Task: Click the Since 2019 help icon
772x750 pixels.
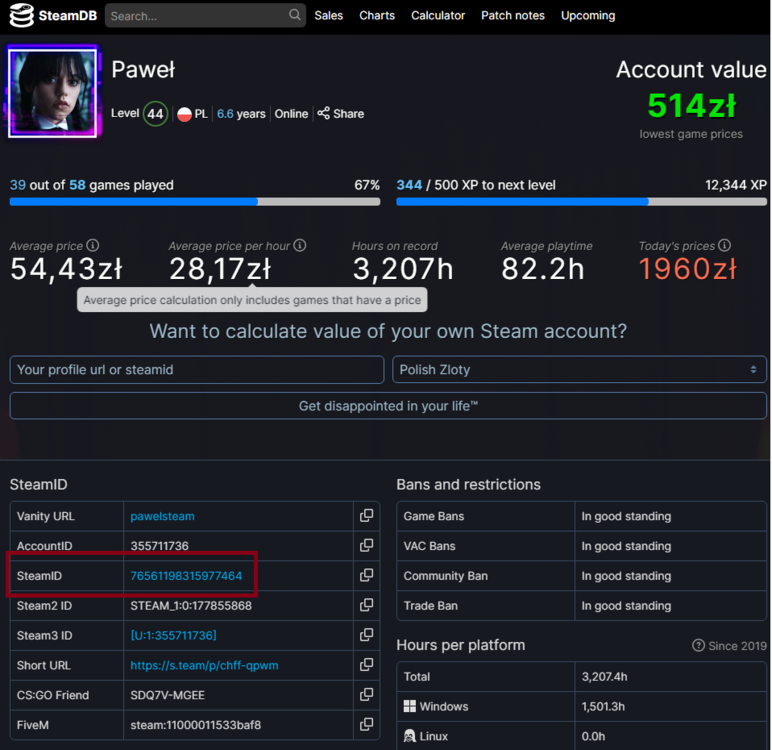Action: 698,645
